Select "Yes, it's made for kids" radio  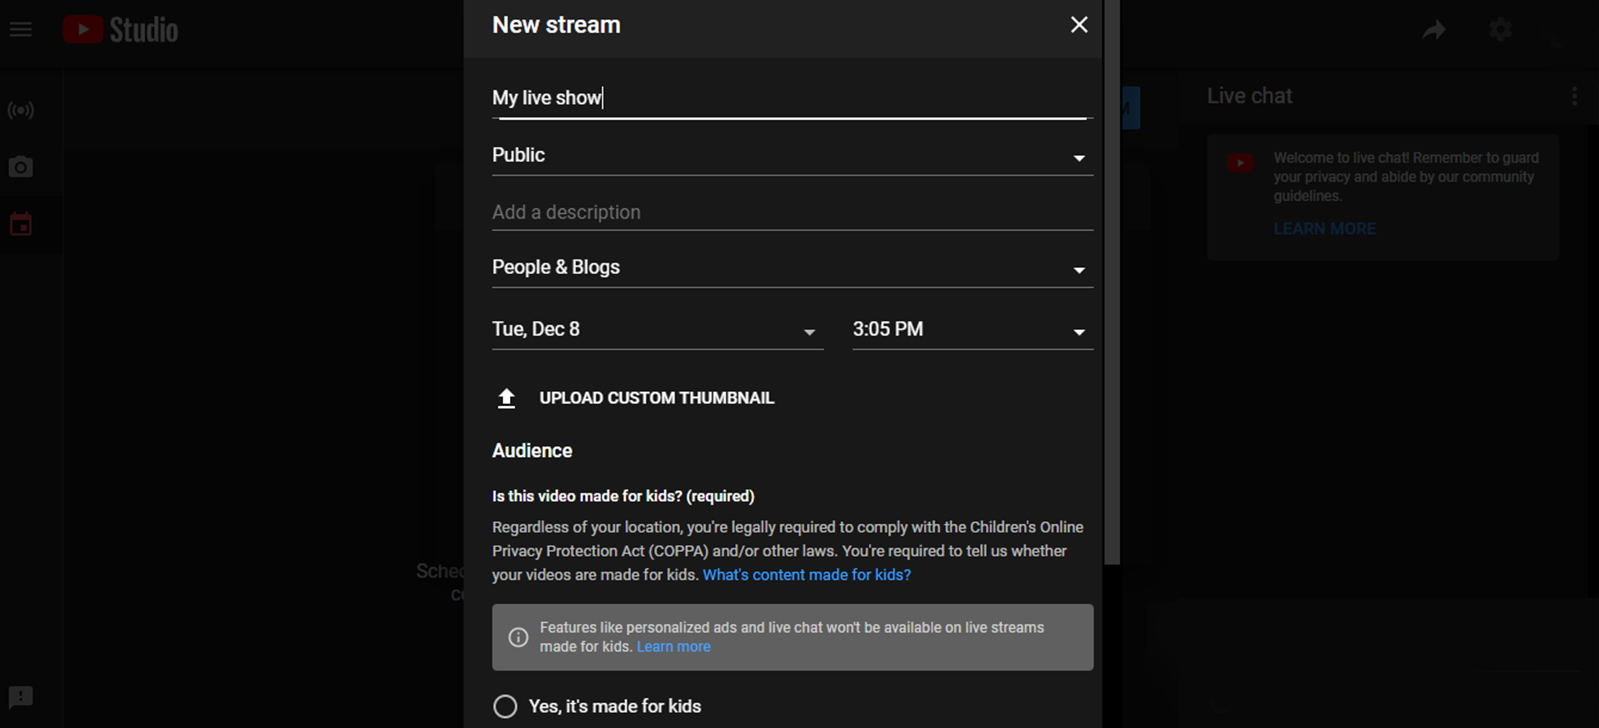(x=506, y=706)
